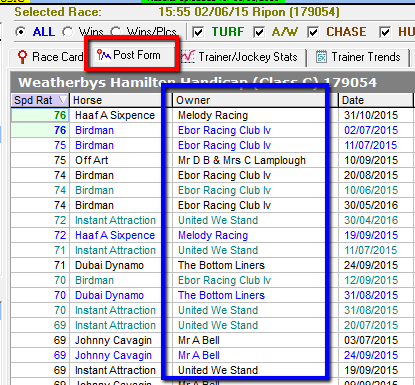Click Melody Racing owner dated 19/09/2015

(x=213, y=235)
